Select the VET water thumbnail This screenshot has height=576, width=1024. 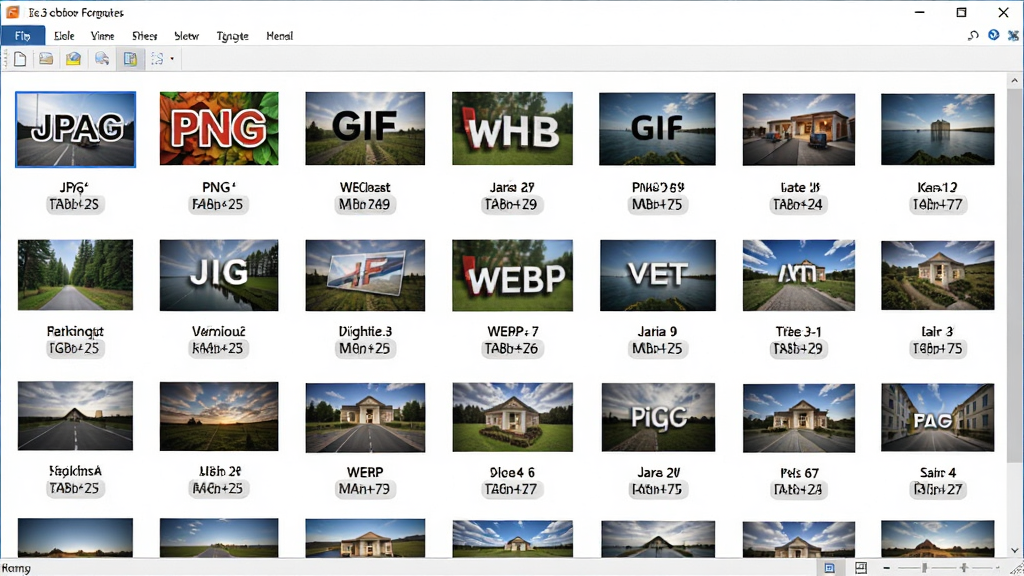point(657,275)
